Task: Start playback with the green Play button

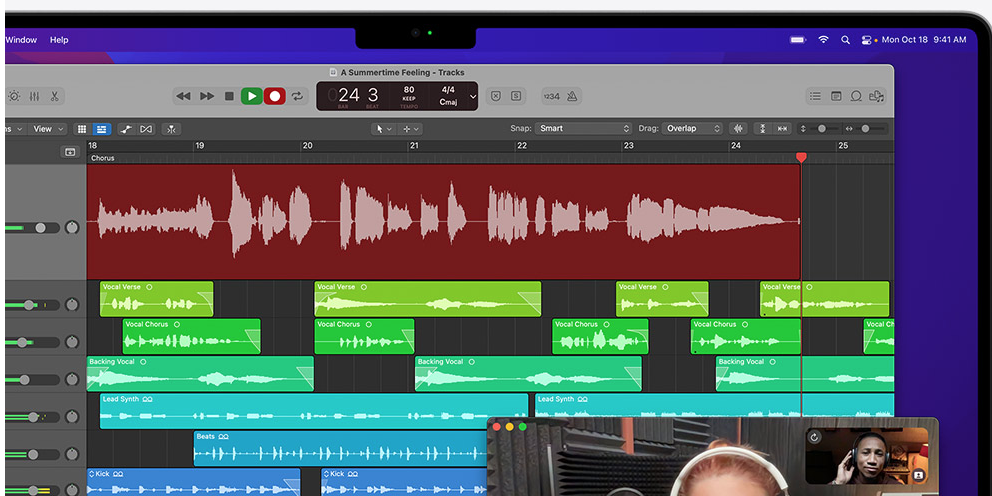Action: click(x=252, y=96)
